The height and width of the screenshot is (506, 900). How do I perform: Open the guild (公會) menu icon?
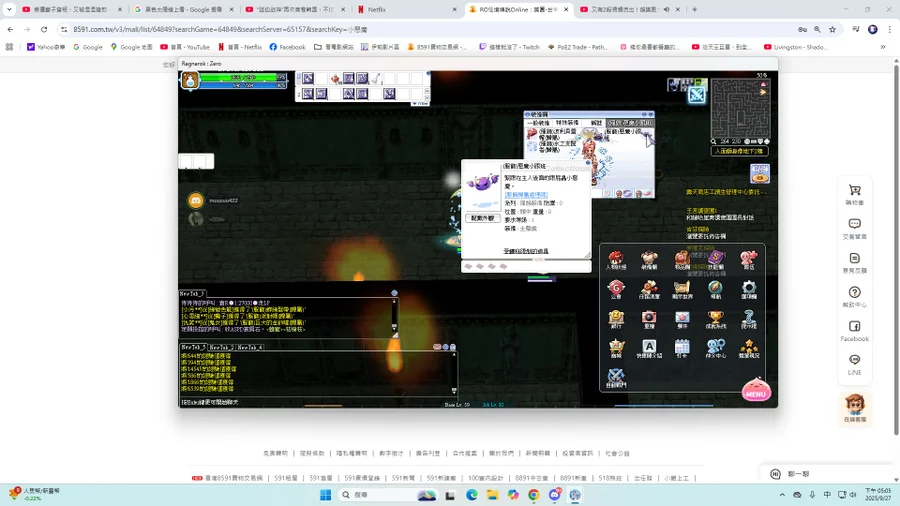[616, 289]
